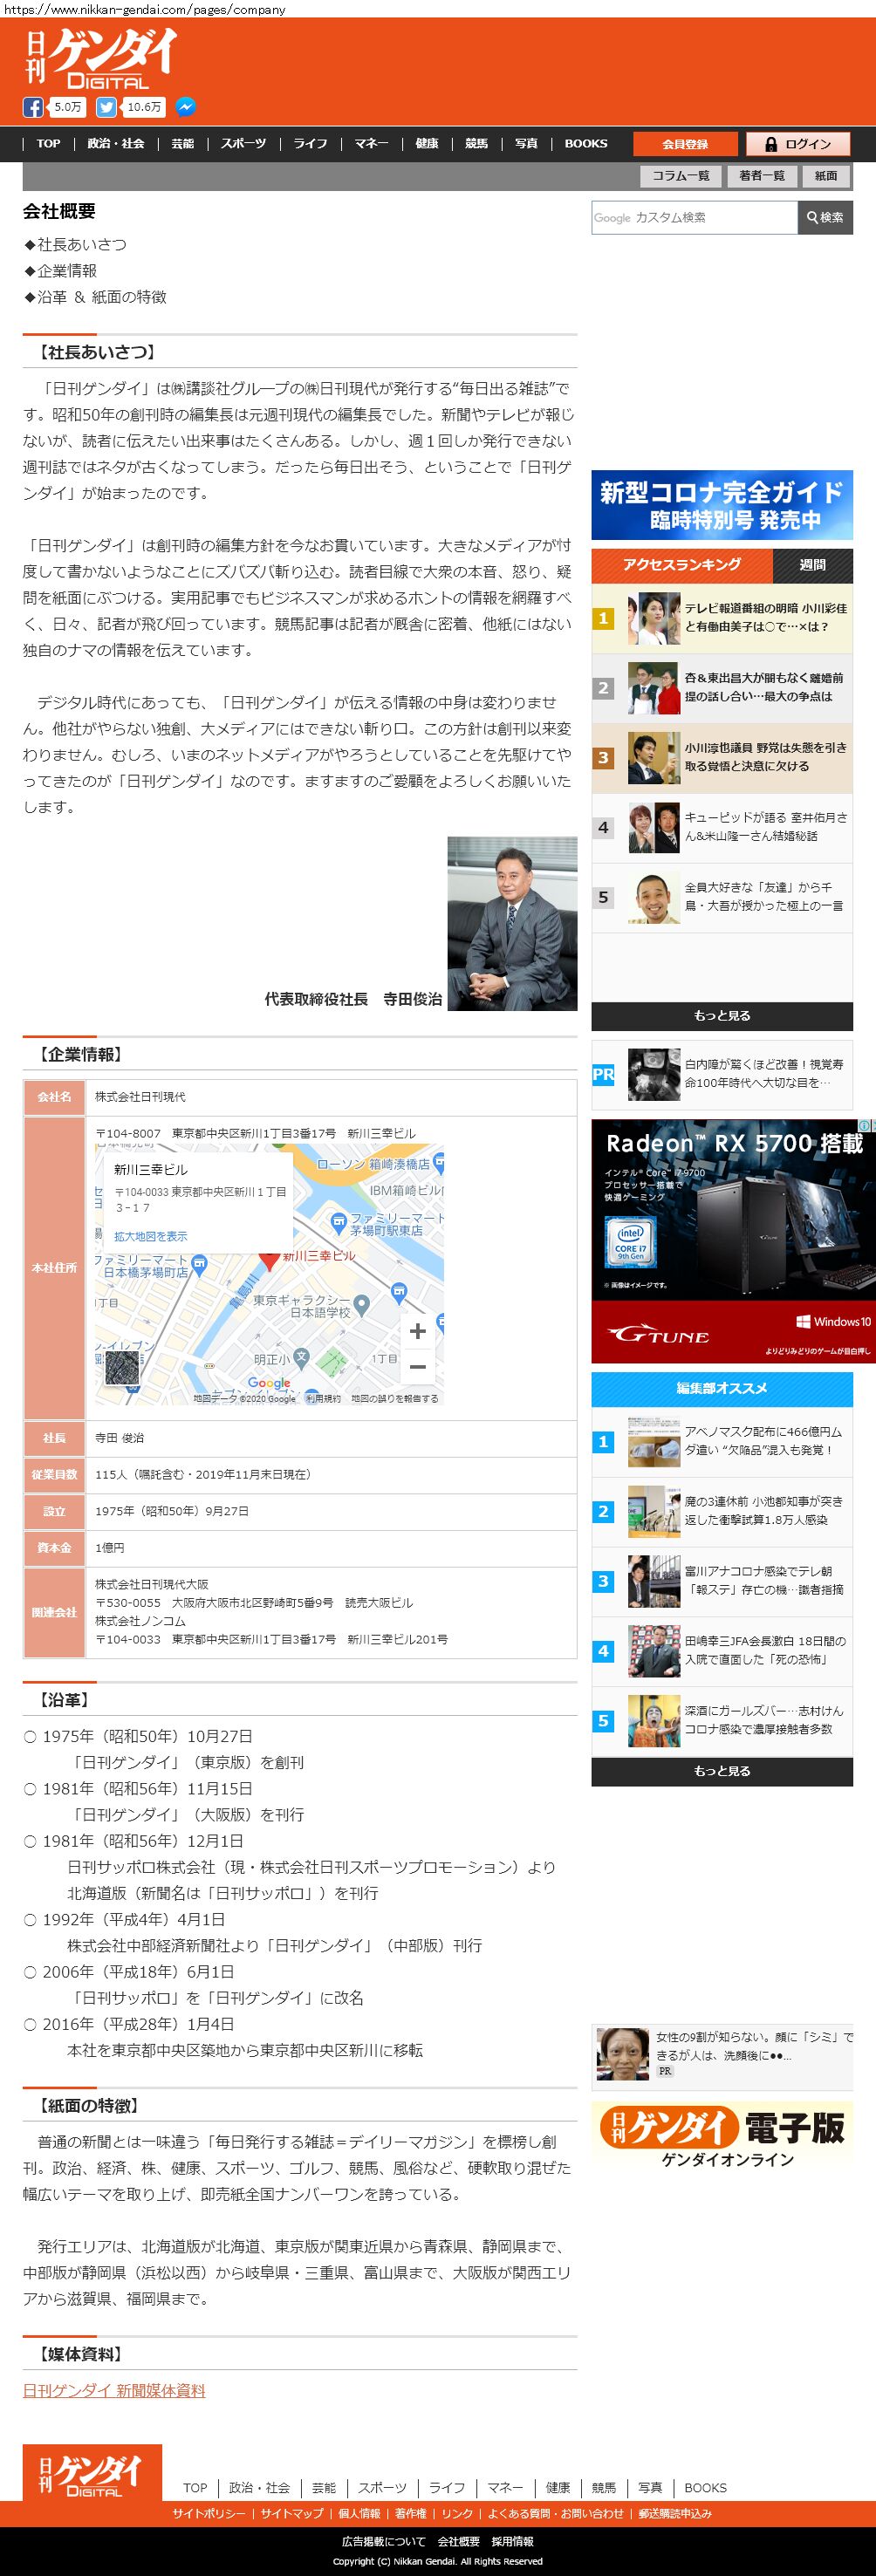This screenshot has width=876, height=2576.
Task: Select the アクセスランキング tab
Action: [682, 565]
